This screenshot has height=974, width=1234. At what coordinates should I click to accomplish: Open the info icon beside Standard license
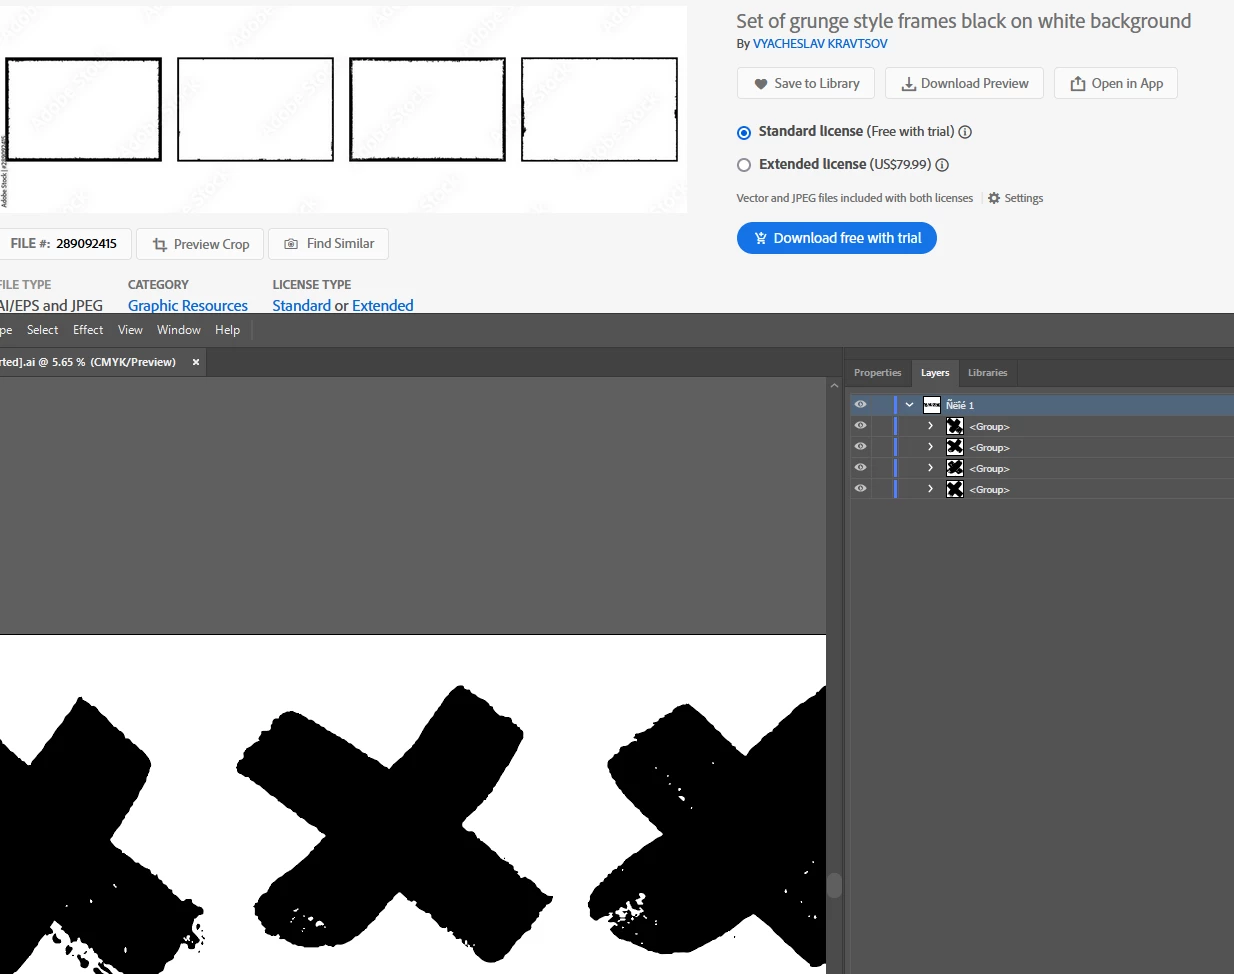[x=965, y=132]
